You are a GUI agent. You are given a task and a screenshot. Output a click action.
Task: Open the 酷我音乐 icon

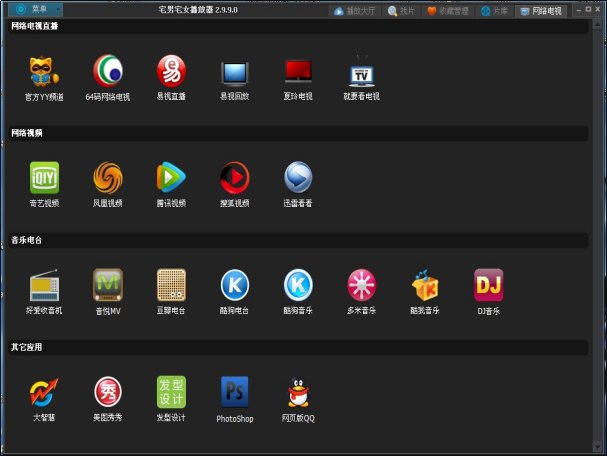pyautogui.click(x=425, y=286)
